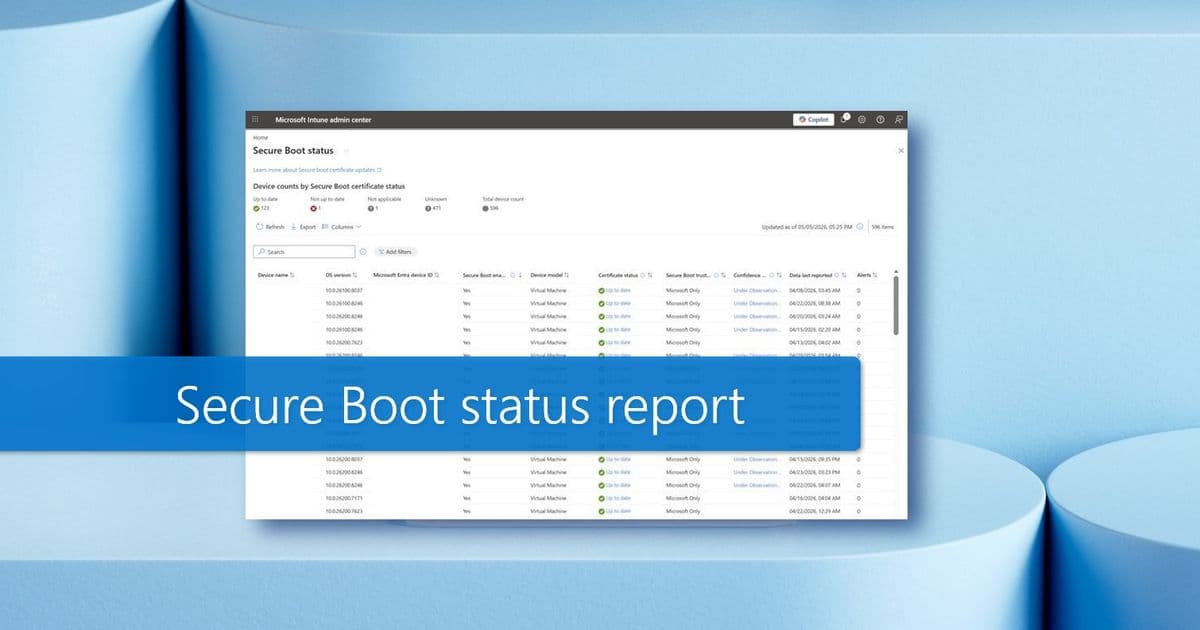Click the red Not up to date count icon
Viewport: 1200px width, 630px height.
click(x=313, y=208)
